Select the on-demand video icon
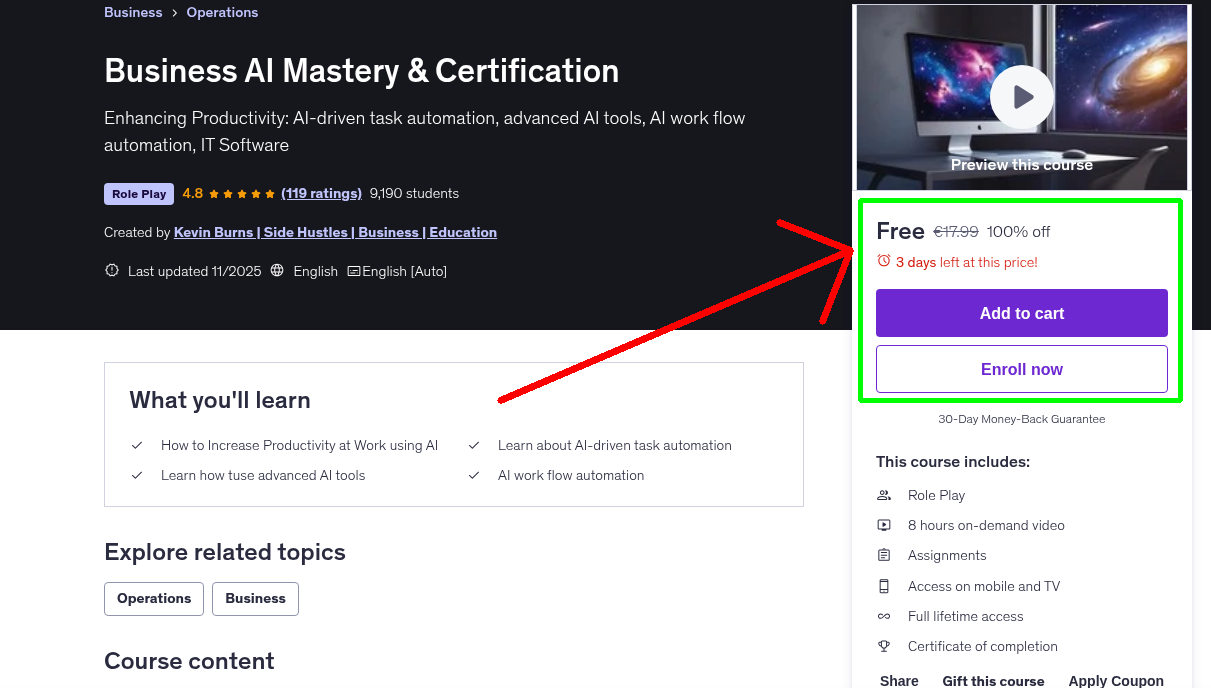Screen dimensions: 1211x688 884,525
